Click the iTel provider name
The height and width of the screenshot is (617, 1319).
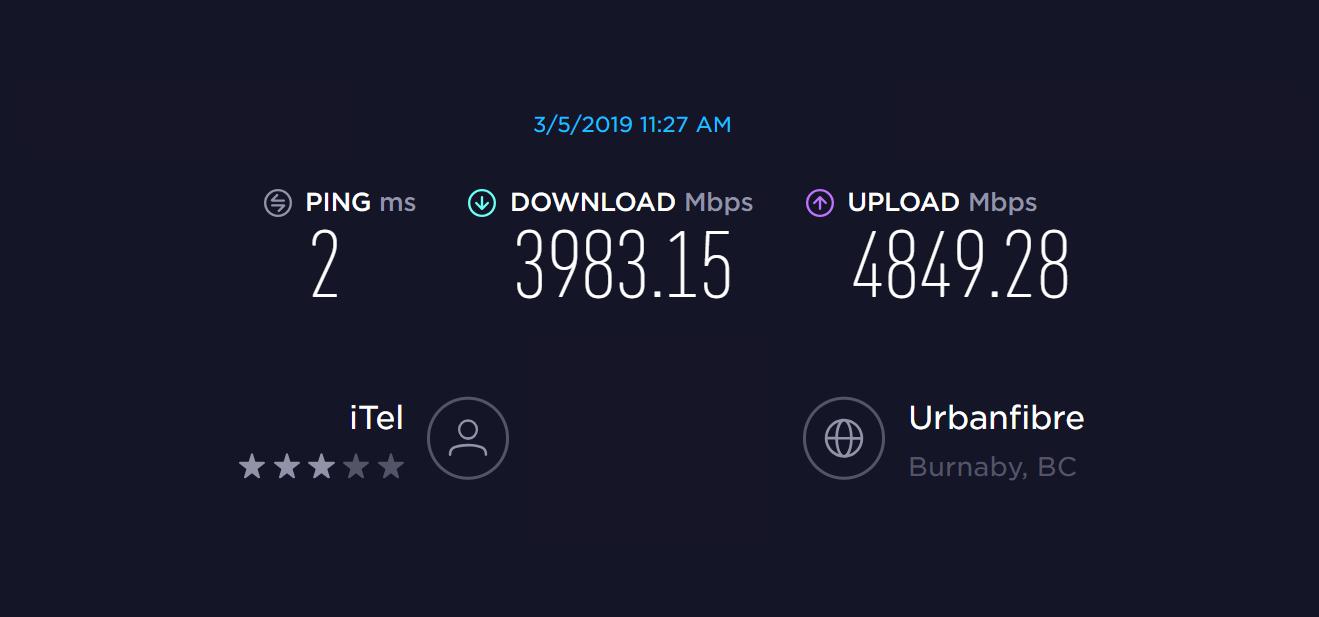click(x=377, y=418)
